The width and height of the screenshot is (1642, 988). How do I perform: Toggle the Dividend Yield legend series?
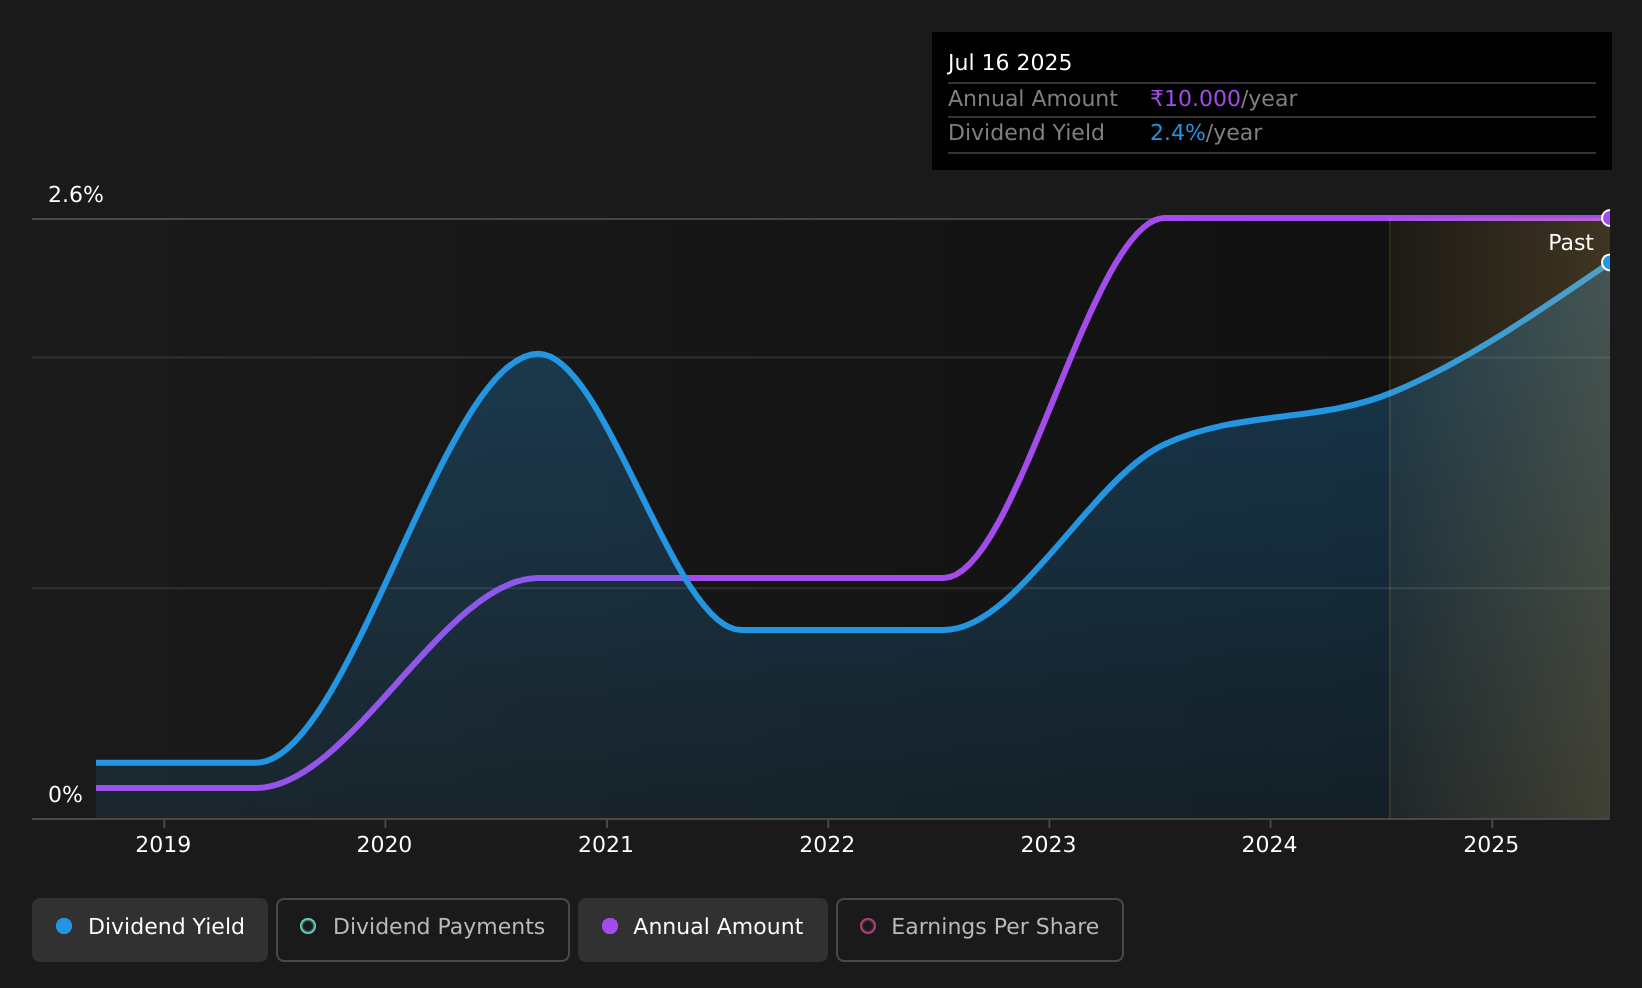click(150, 930)
